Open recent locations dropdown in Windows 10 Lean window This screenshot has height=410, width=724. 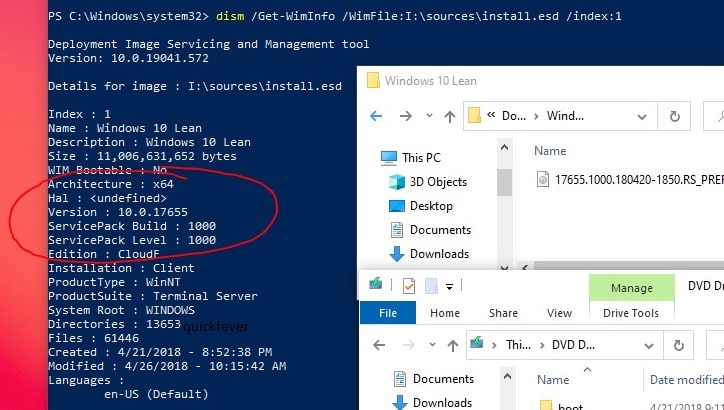pos(429,115)
